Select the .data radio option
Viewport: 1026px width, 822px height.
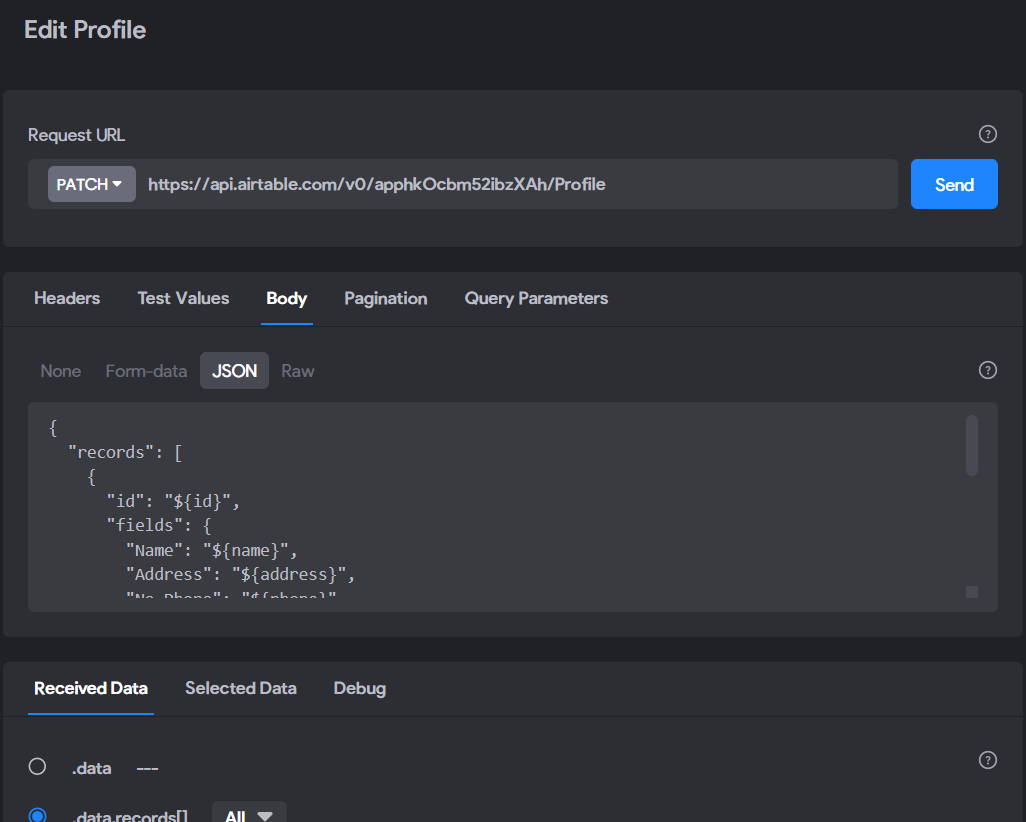tap(37, 766)
